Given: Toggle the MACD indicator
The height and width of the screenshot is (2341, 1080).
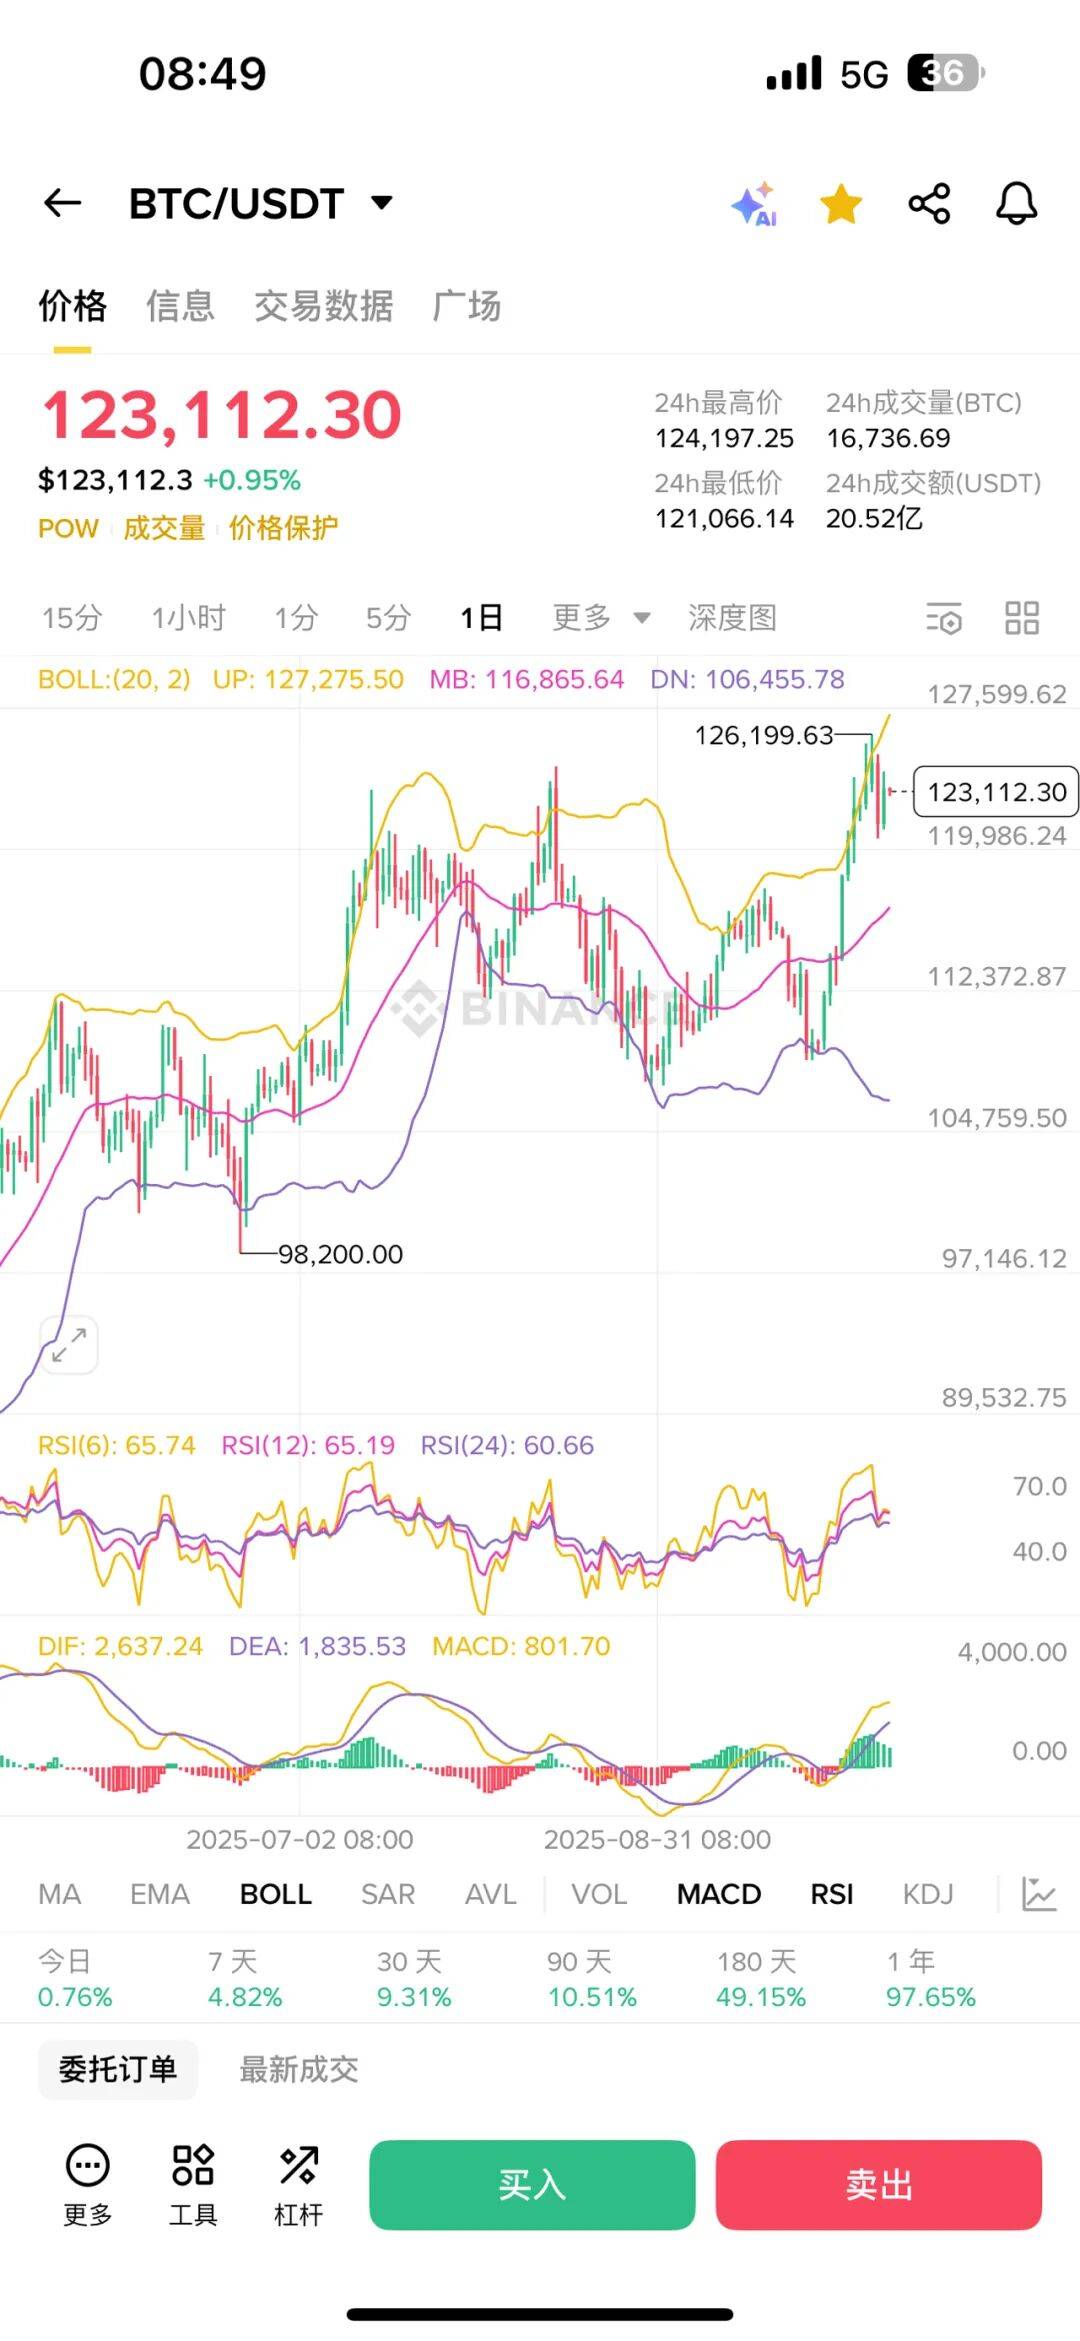Looking at the screenshot, I should (x=719, y=1894).
